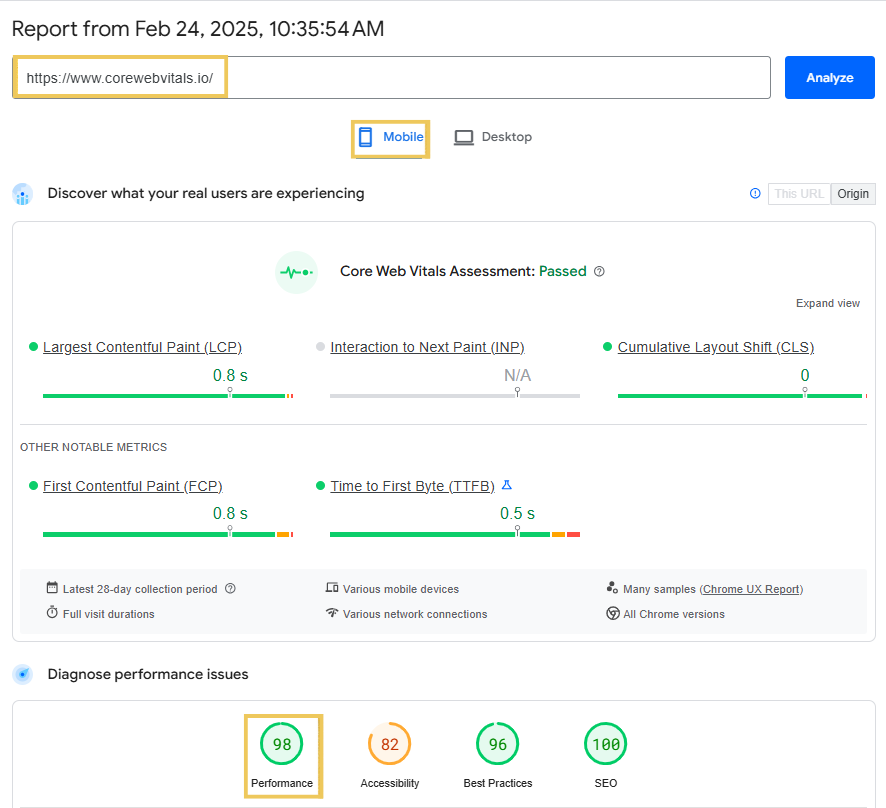This screenshot has height=808, width=886.
Task: Click the FCP value 0.8 s
Action: (x=230, y=514)
